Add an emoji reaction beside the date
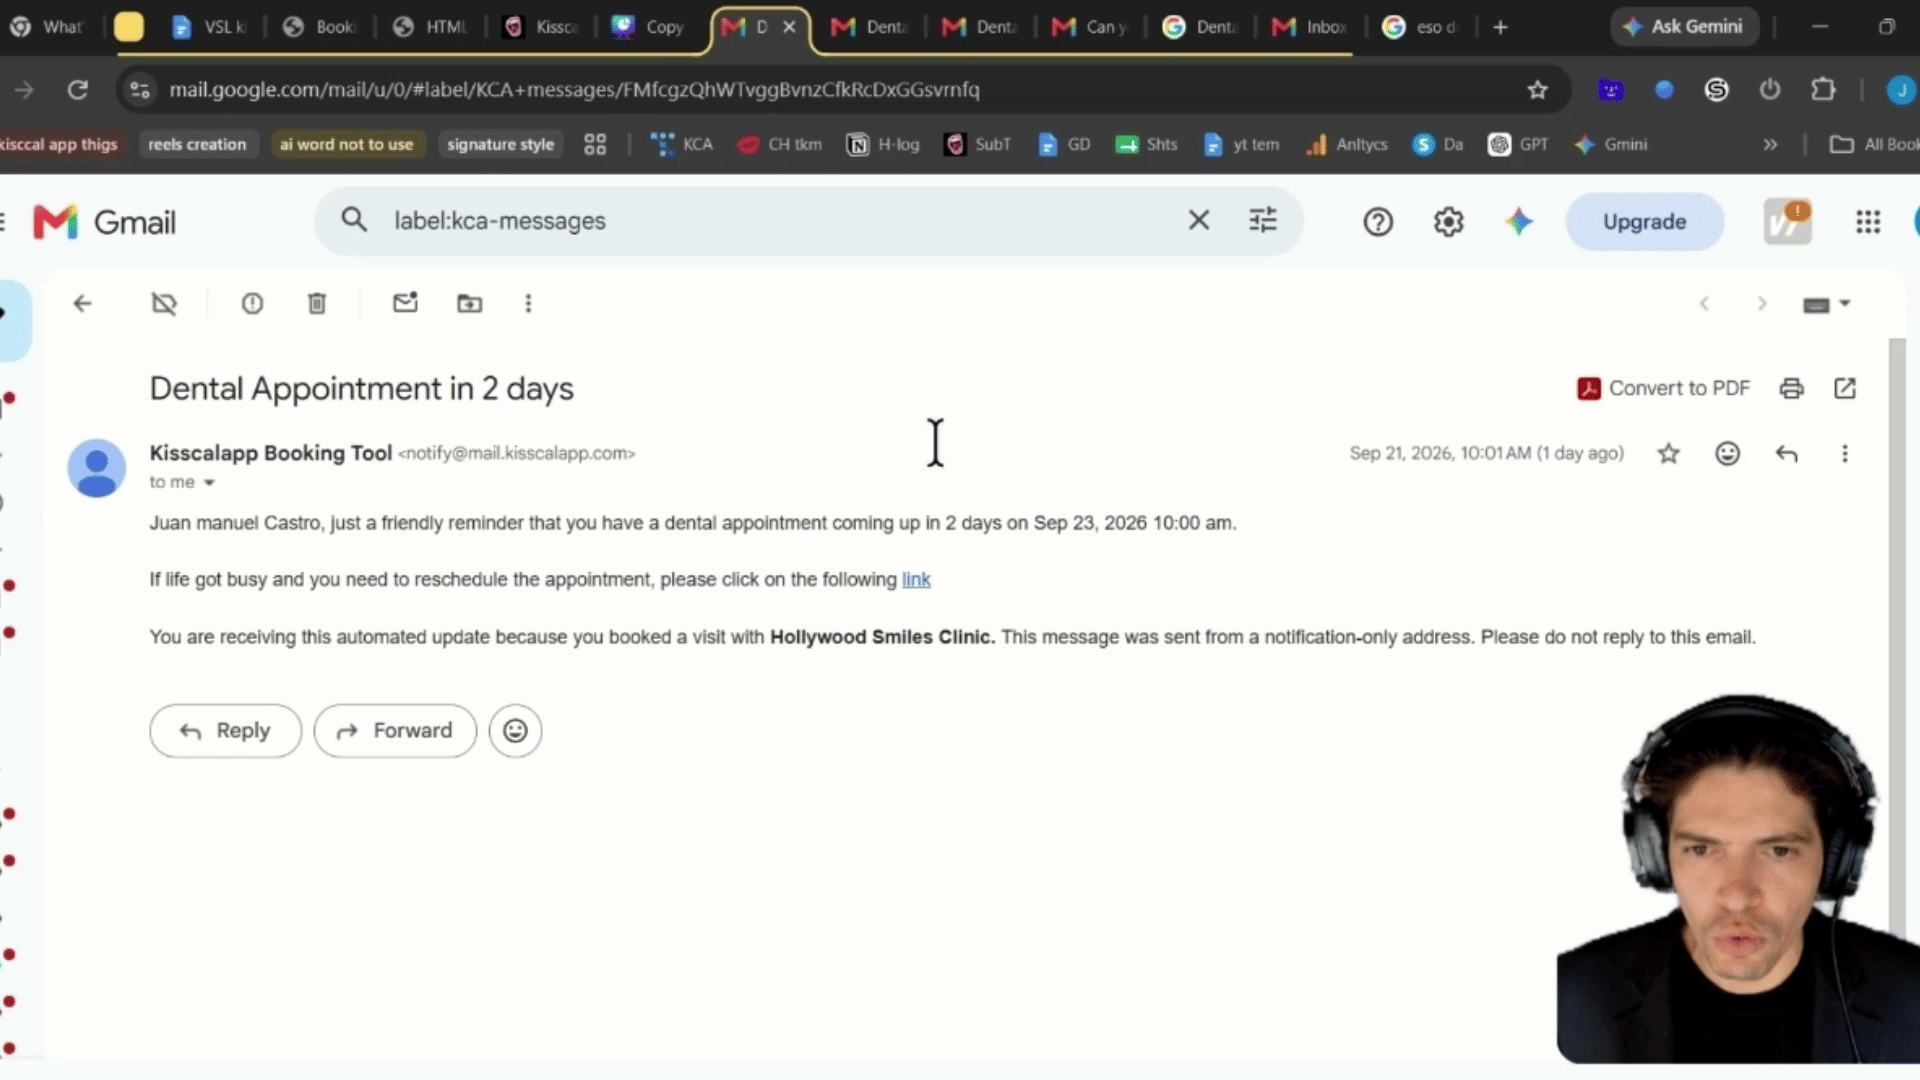Image resolution: width=1920 pixels, height=1080 pixels. click(1727, 454)
